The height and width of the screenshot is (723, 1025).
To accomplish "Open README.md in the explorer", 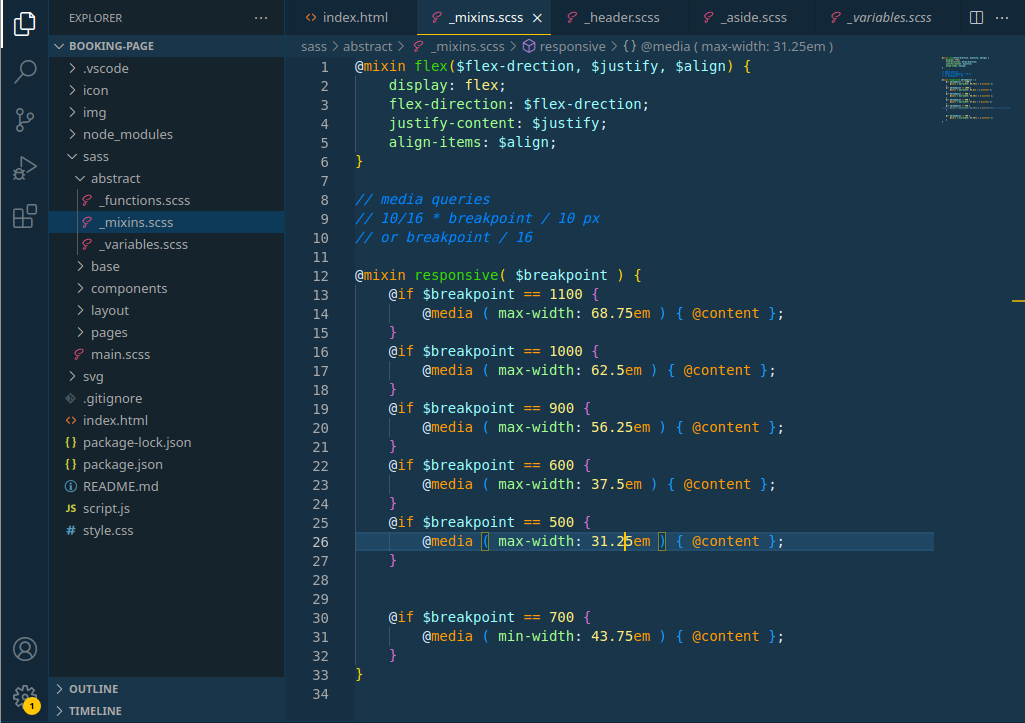I will click(167, 486).
